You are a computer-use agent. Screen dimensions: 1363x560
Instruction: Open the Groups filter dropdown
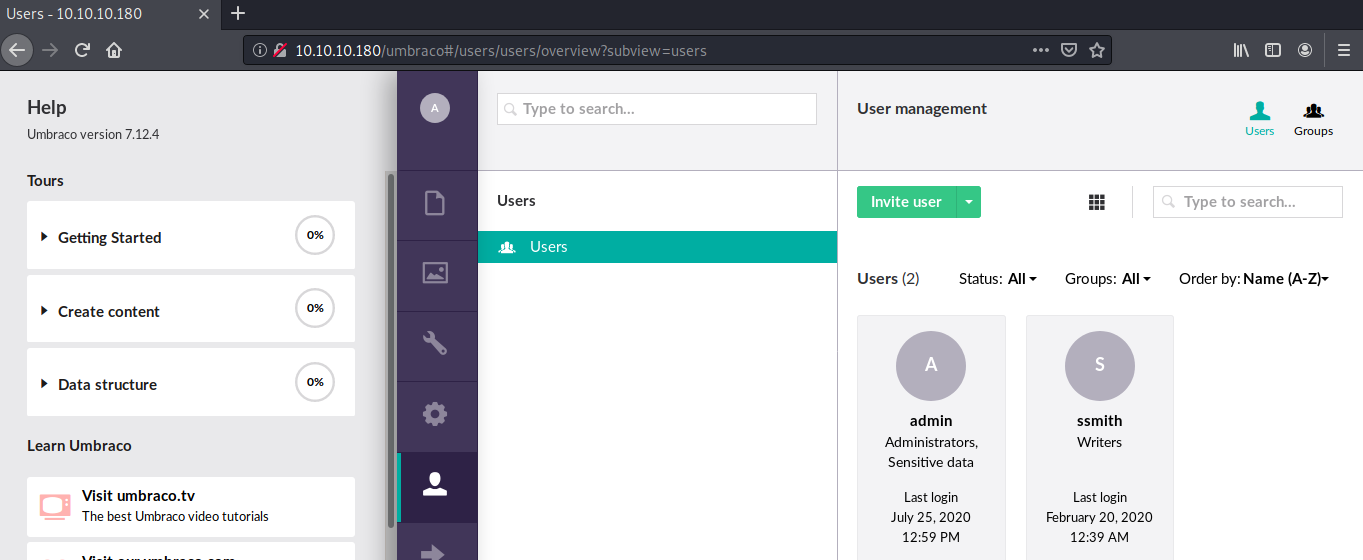[1108, 279]
